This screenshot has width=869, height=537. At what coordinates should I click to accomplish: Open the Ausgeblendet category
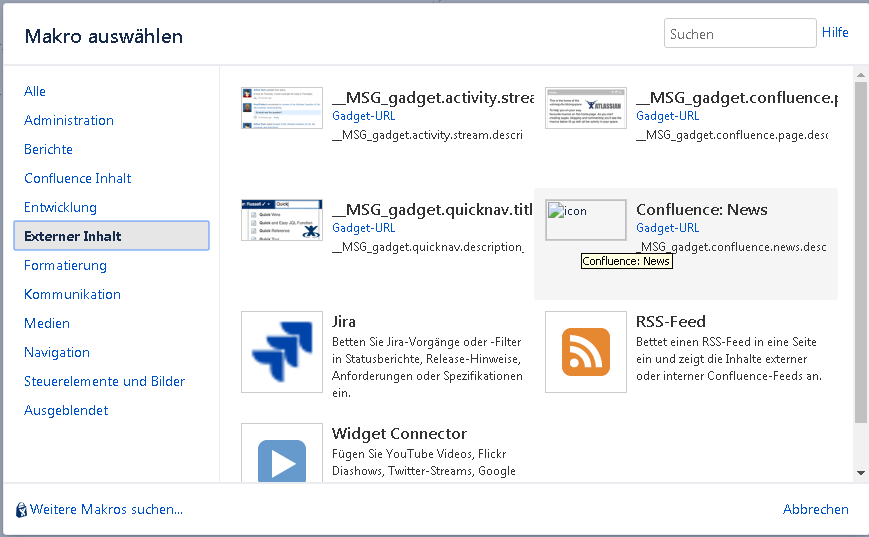tap(66, 411)
